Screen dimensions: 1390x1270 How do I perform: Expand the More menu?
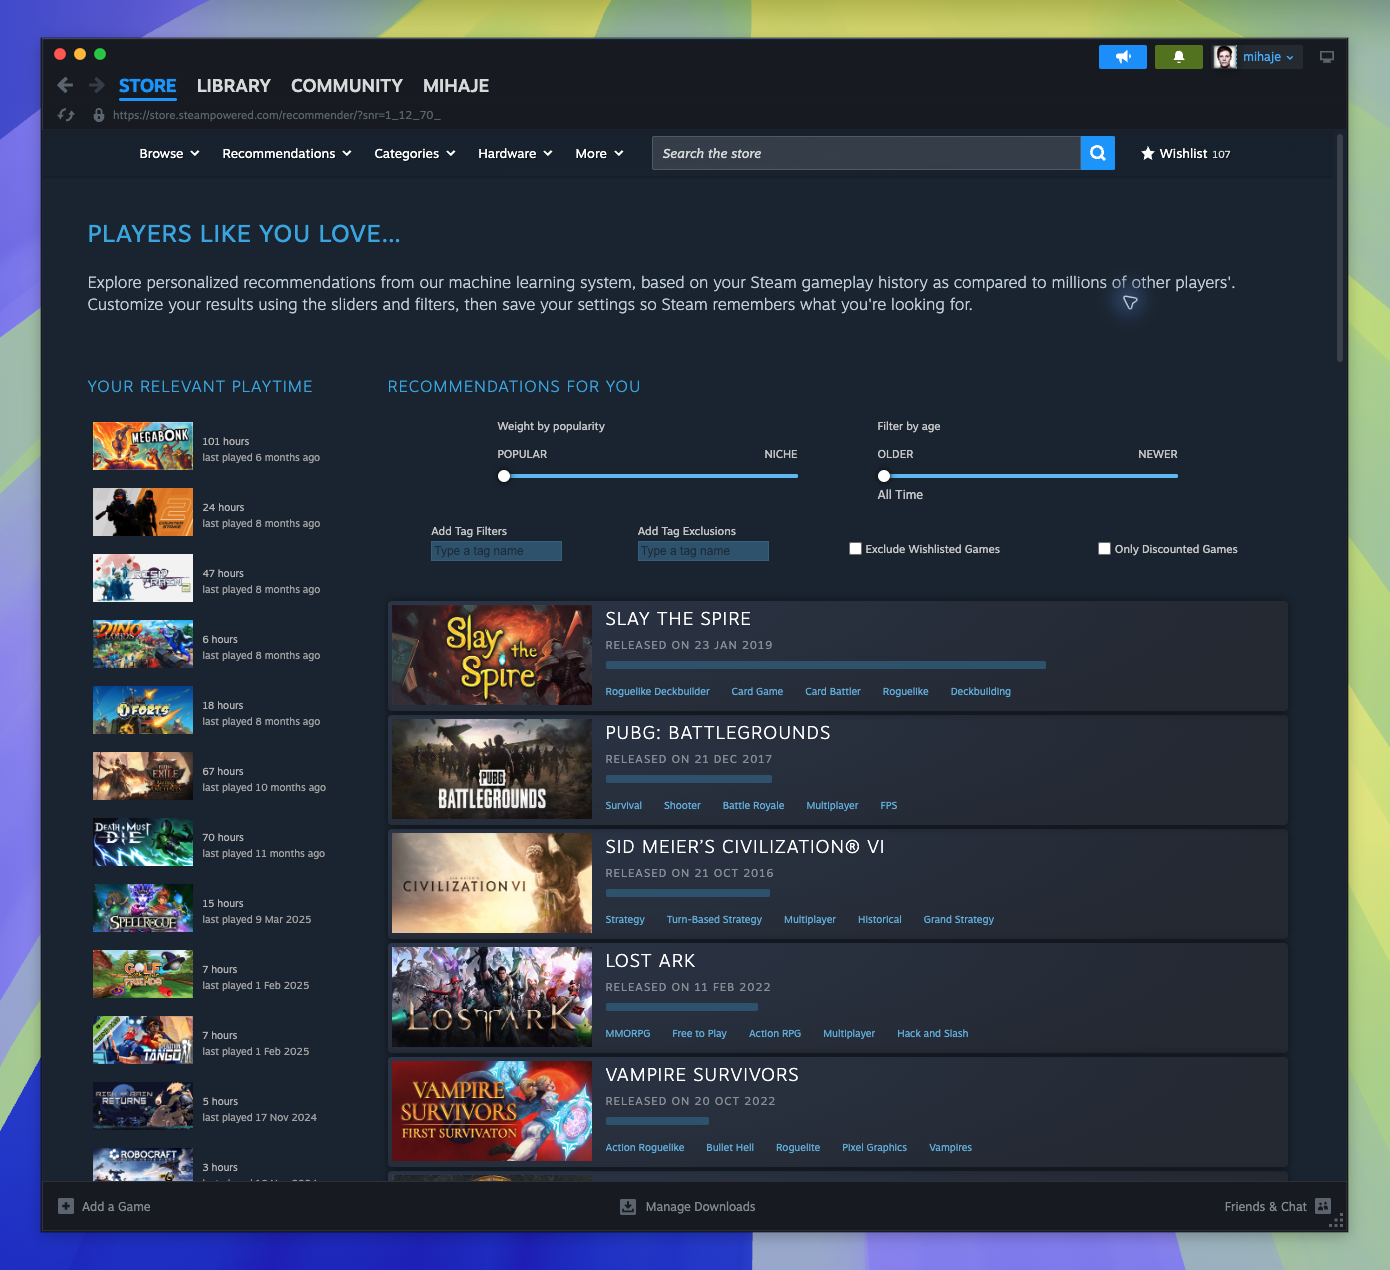599,153
